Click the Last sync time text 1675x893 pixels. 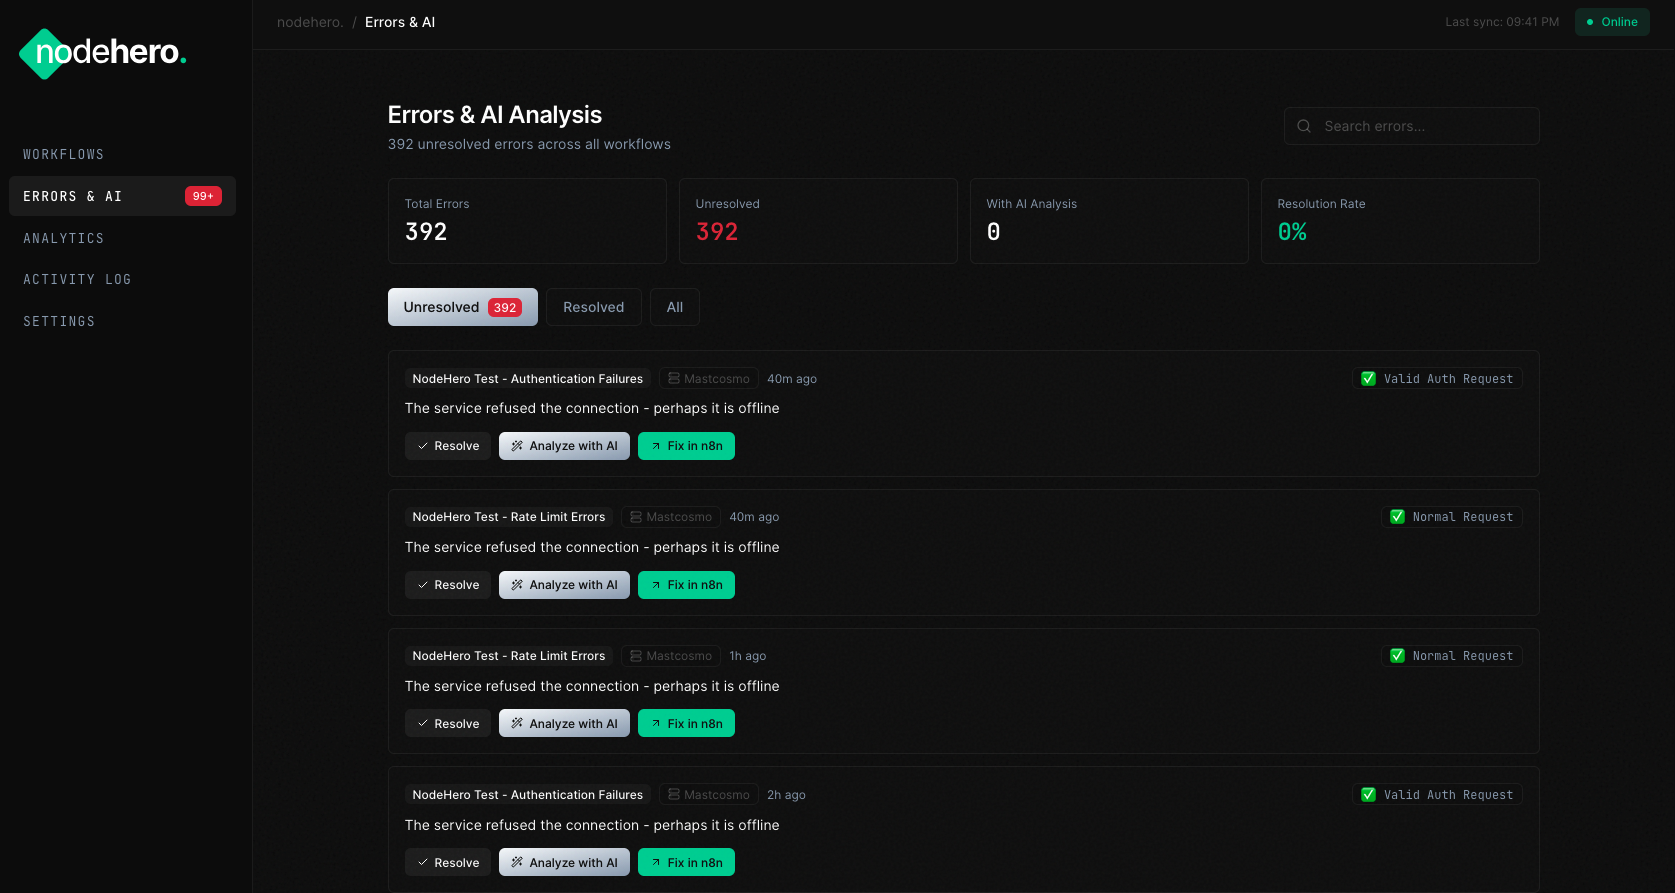(x=1502, y=22)
